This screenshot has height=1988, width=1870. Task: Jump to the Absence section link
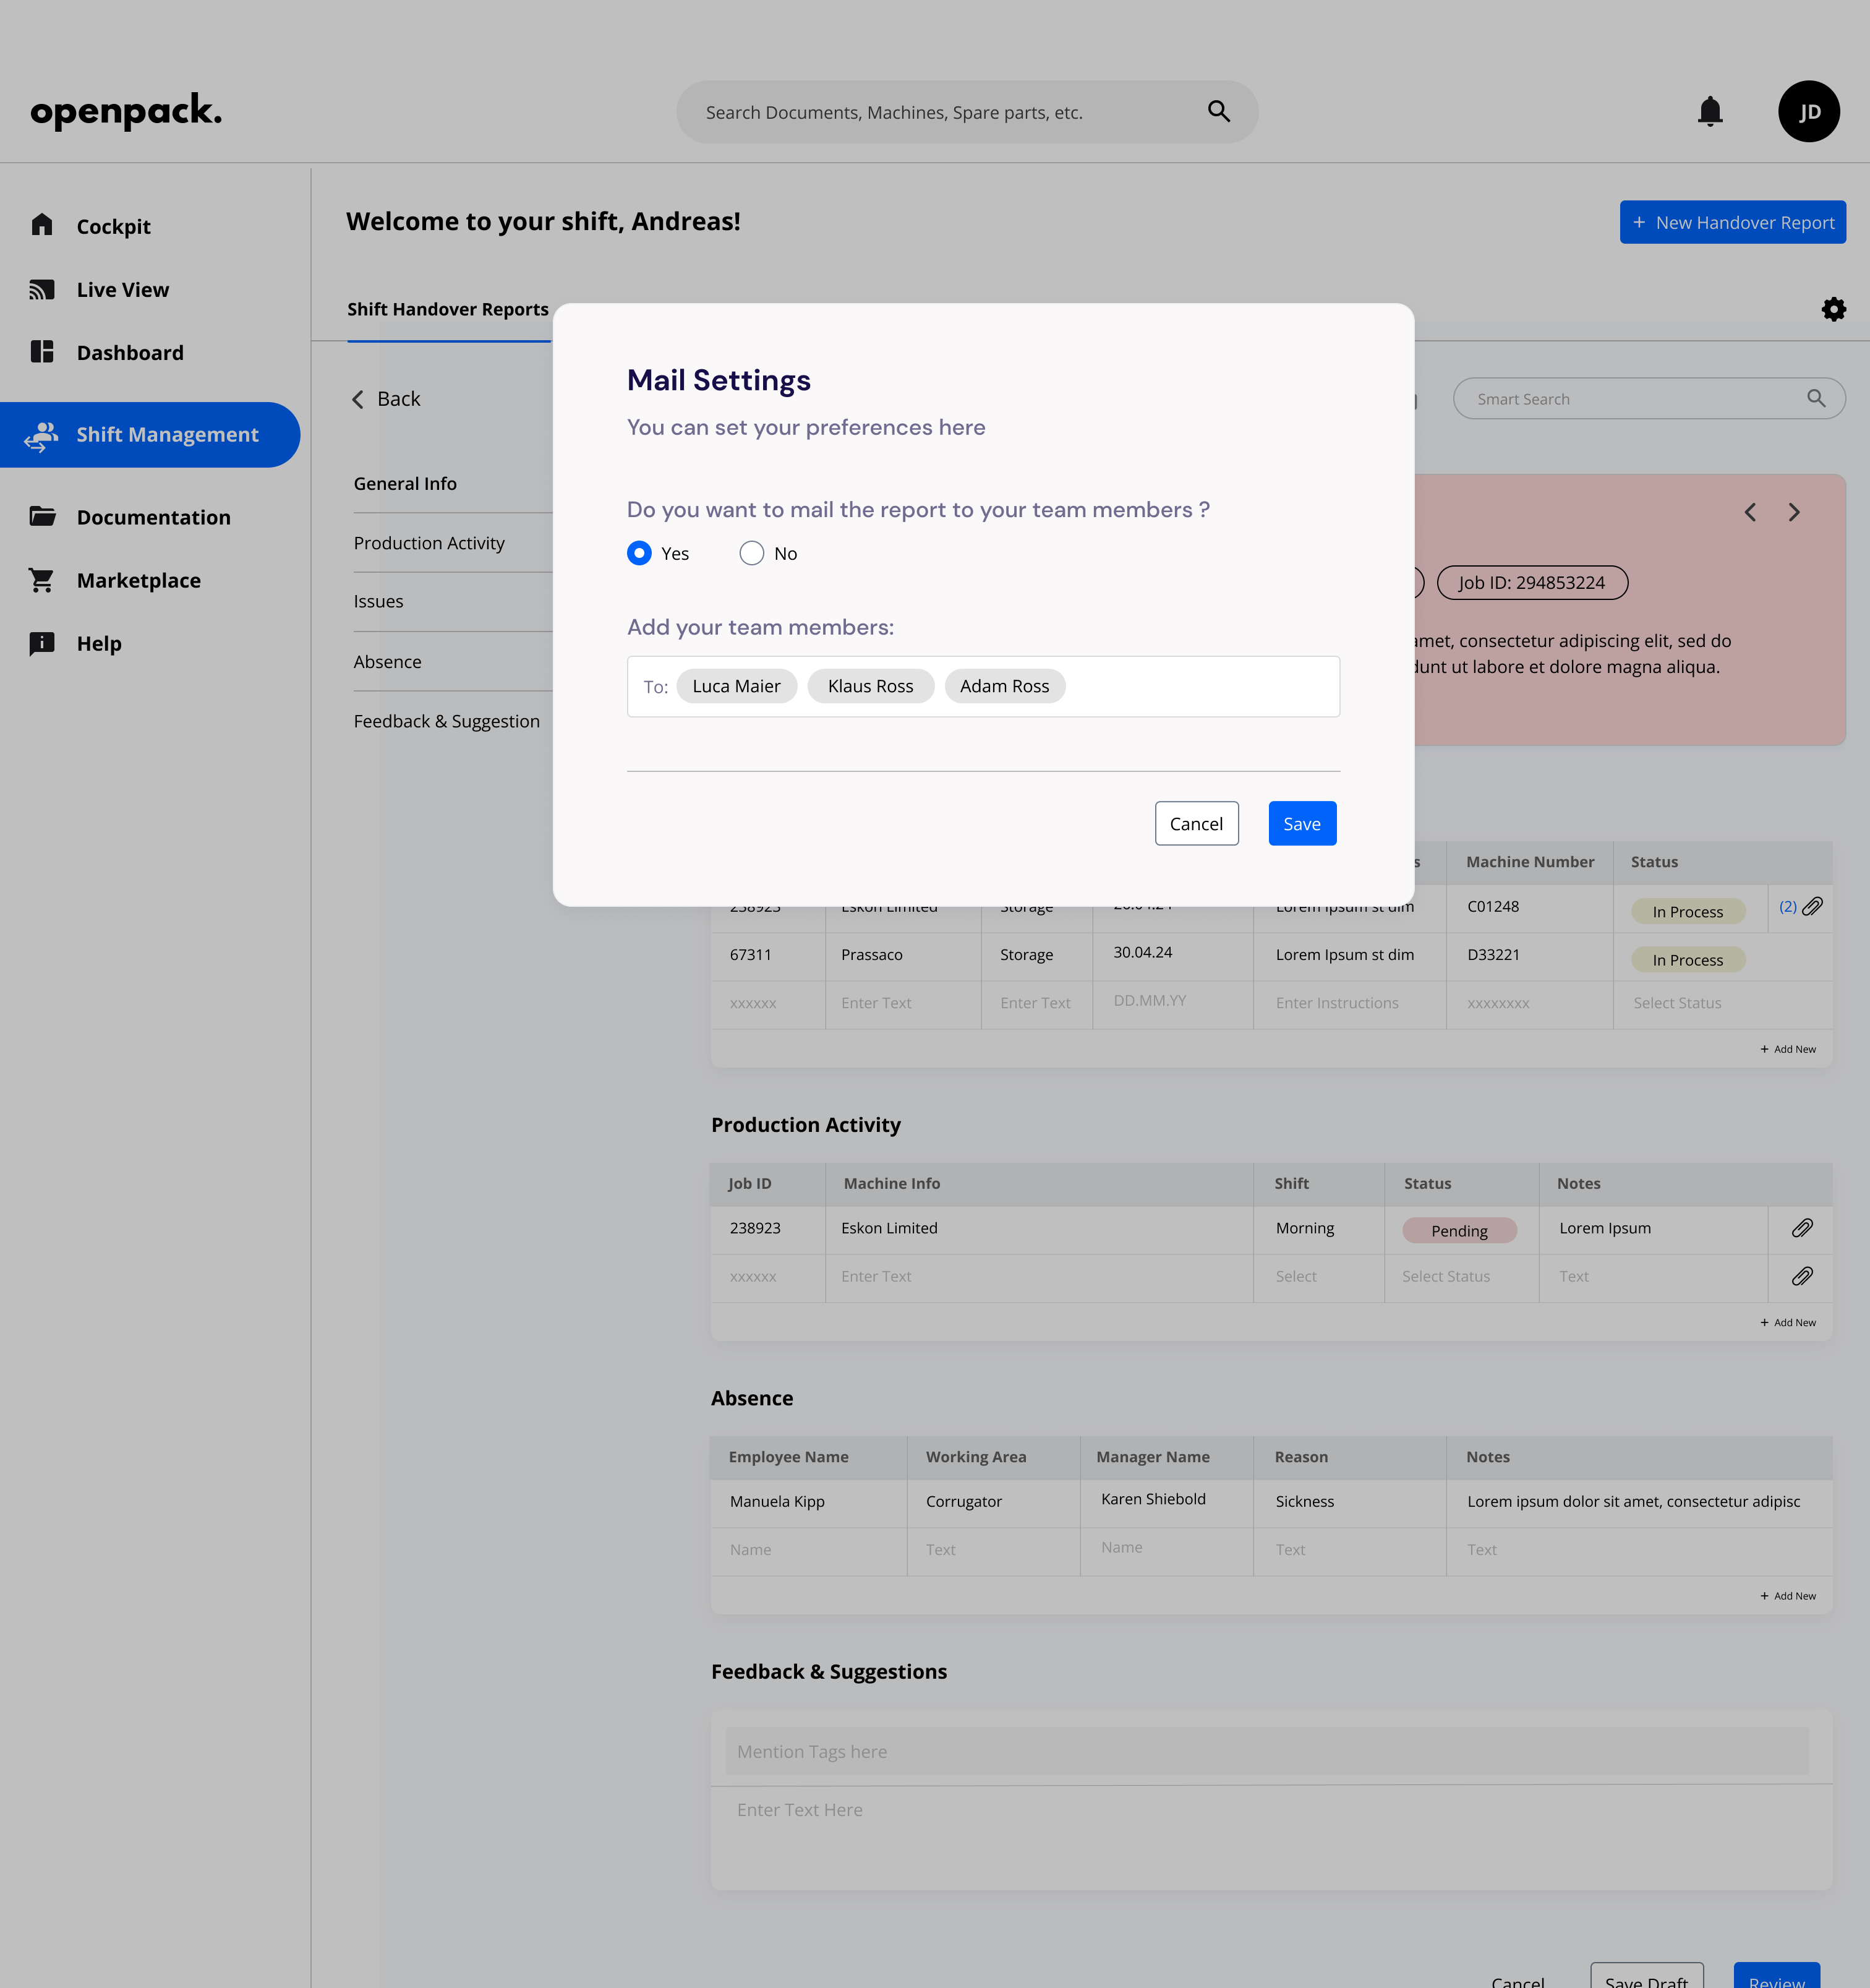(x=387, y=661)
